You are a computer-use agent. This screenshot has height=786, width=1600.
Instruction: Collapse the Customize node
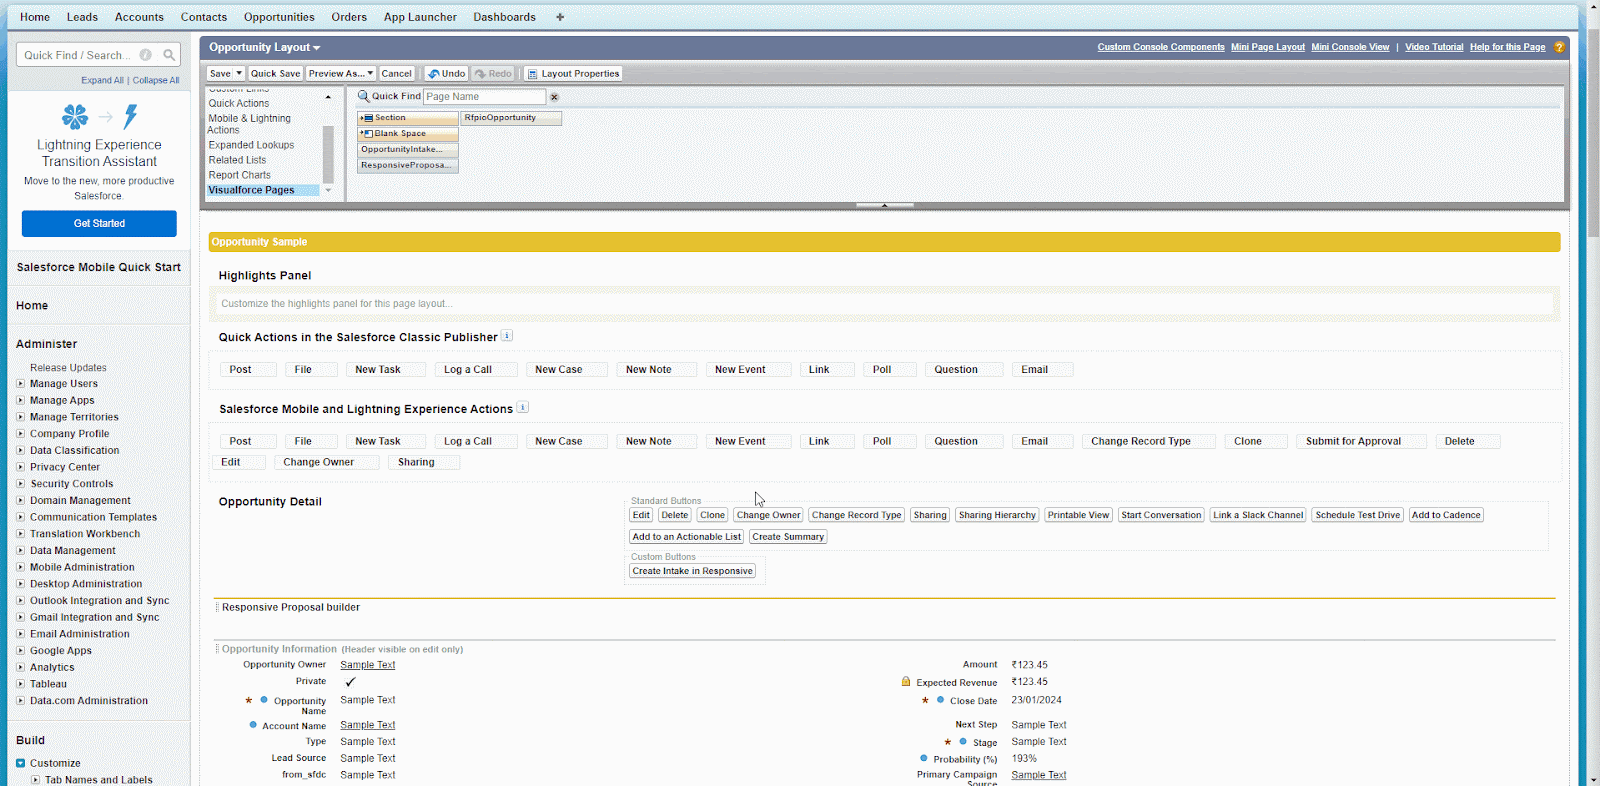pyautogui.click(x=20, y=763)
